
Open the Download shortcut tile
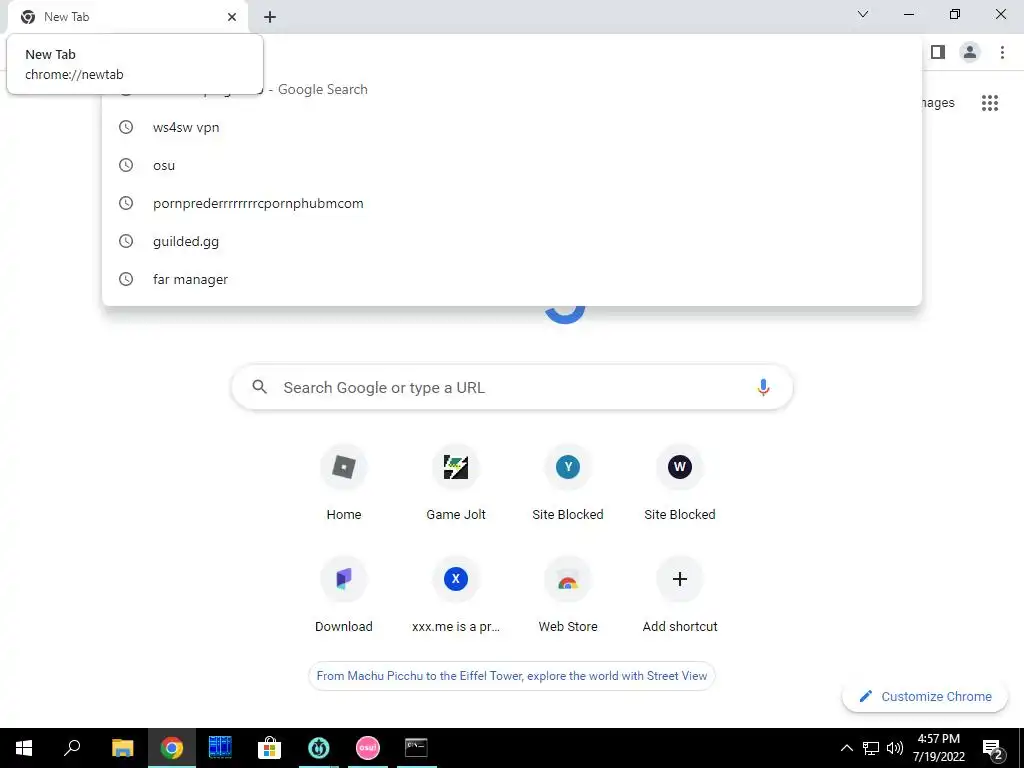[x=344, y=595]
